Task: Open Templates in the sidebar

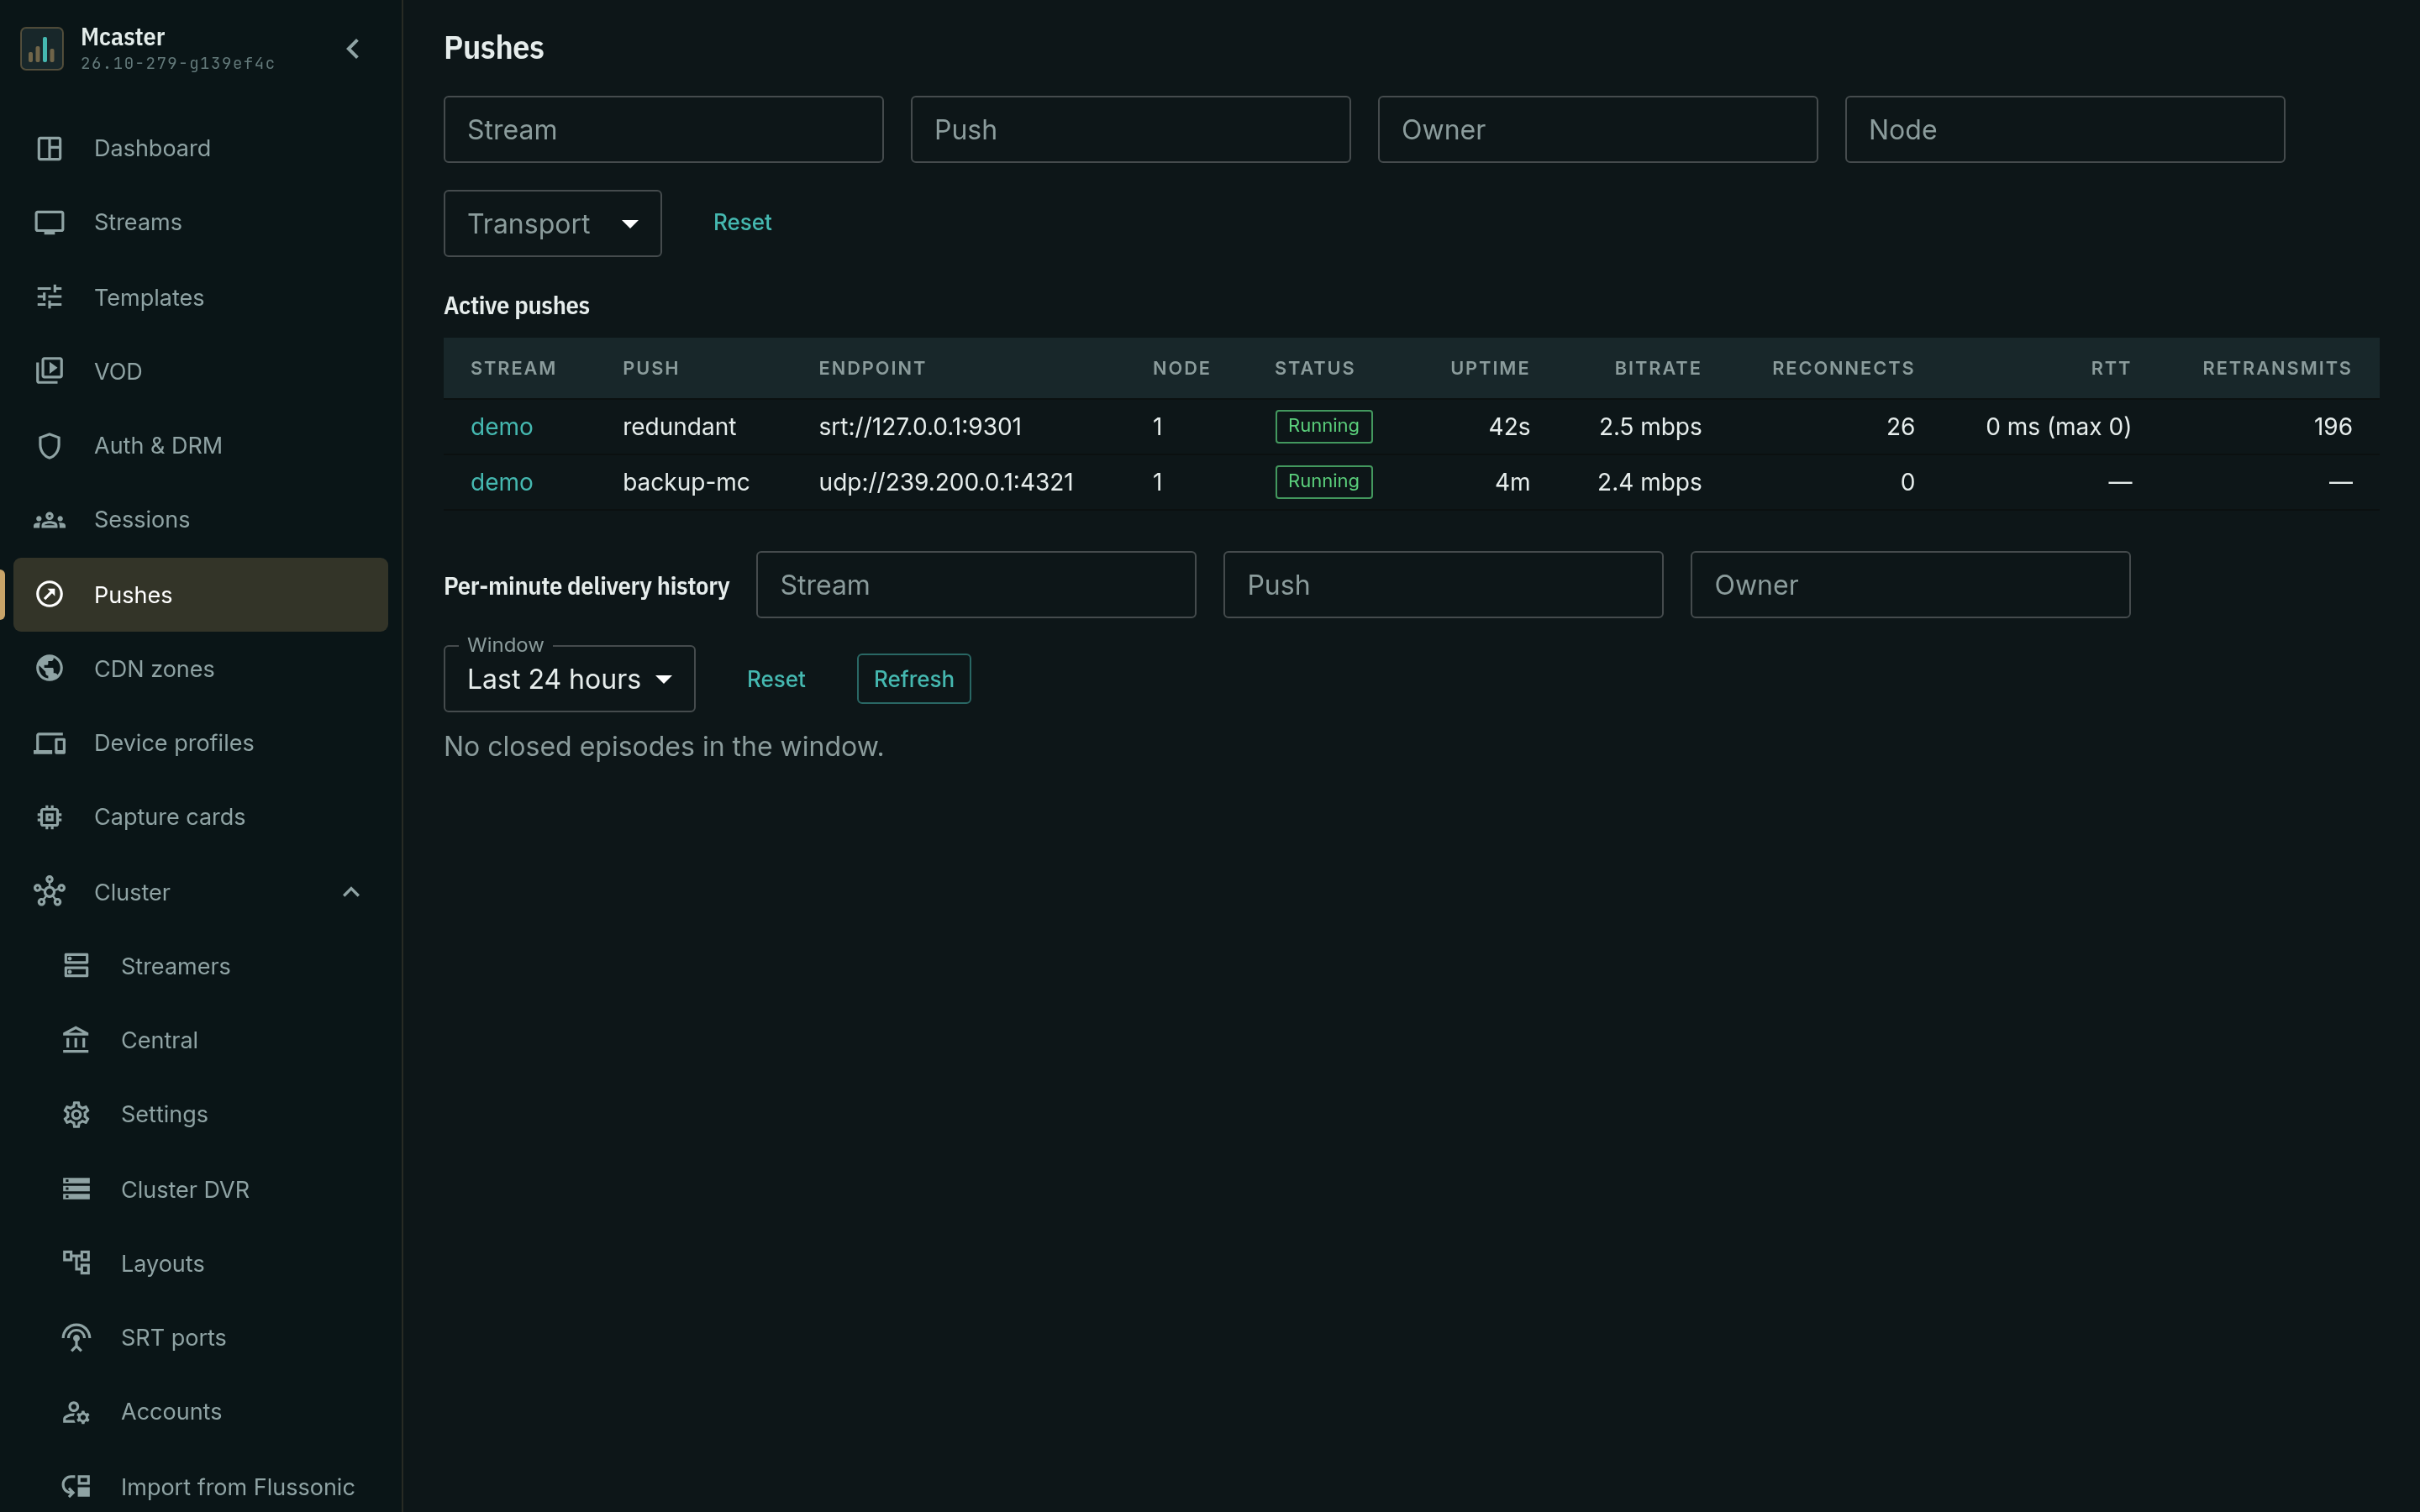Action: tap(201, 297)
